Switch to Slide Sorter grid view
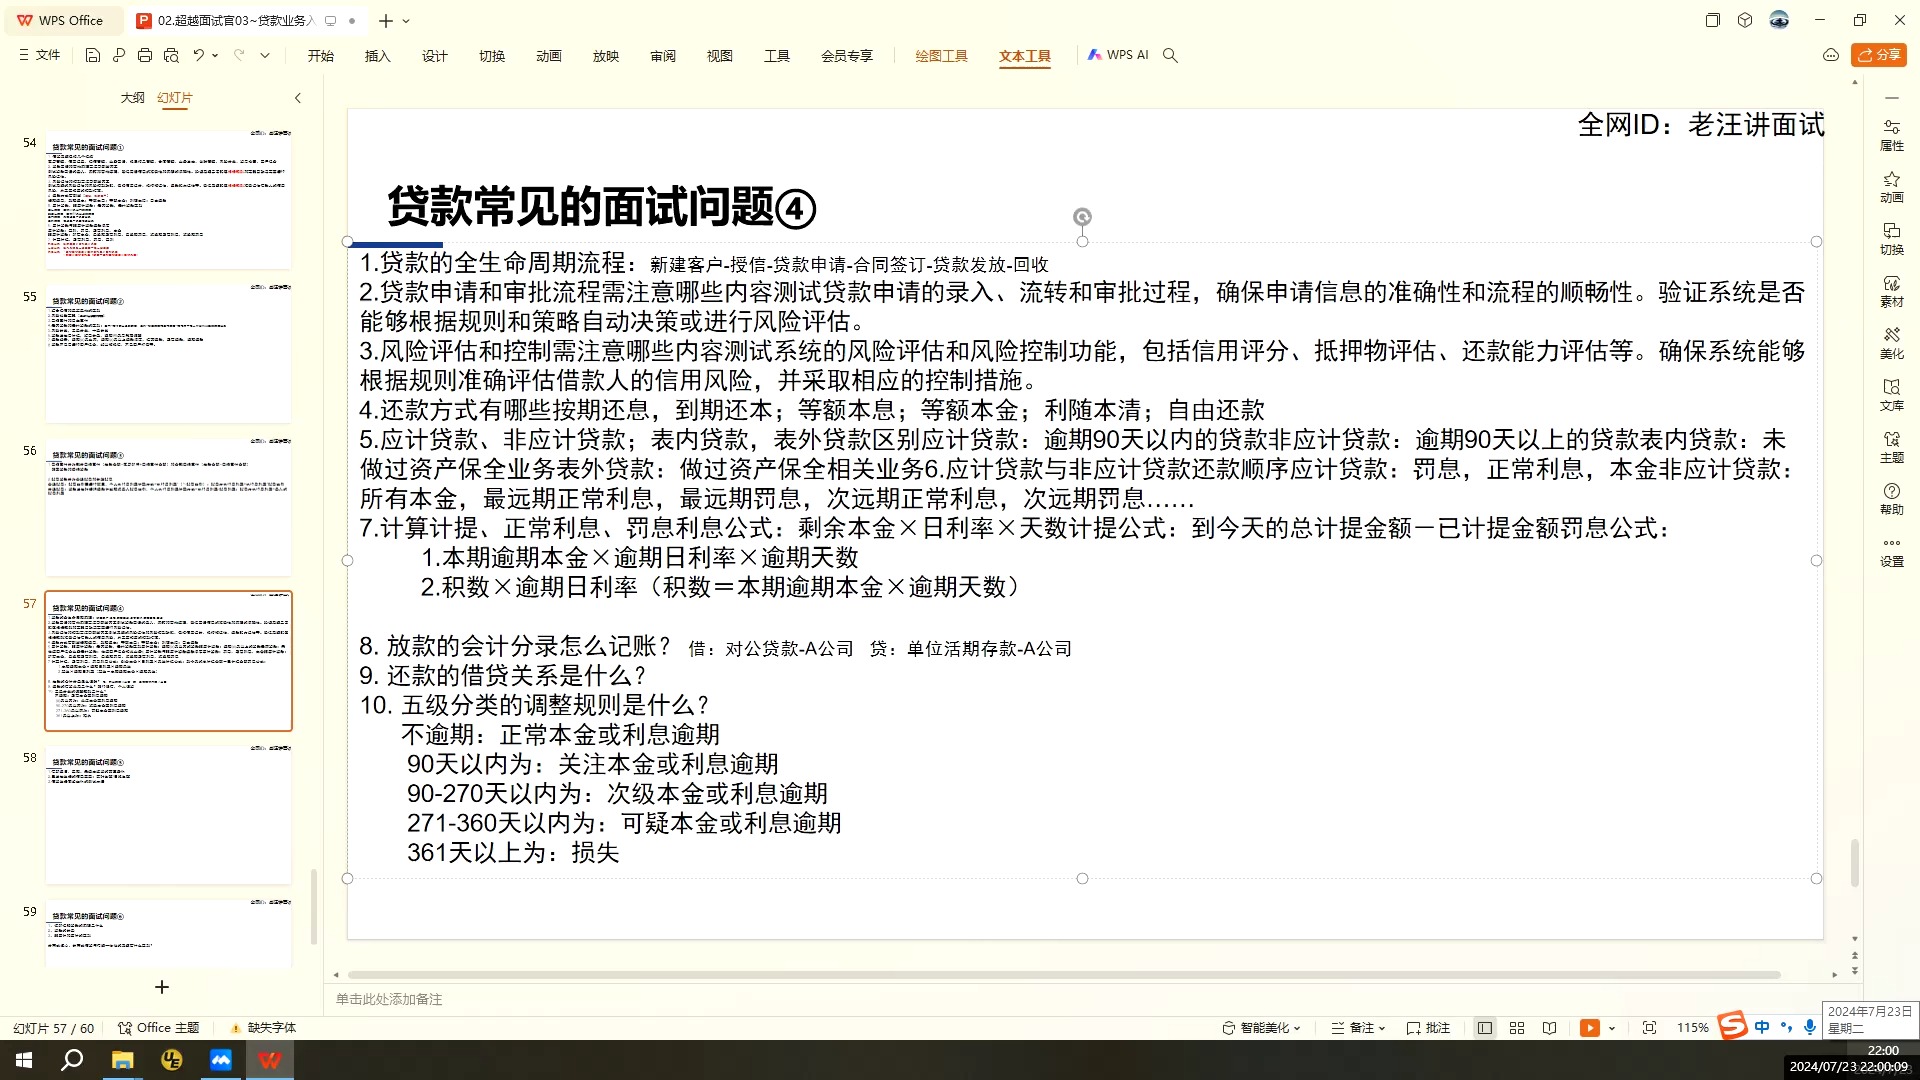The height and width of the screenshot is (1080, 1920). tap(1517, 1028)
